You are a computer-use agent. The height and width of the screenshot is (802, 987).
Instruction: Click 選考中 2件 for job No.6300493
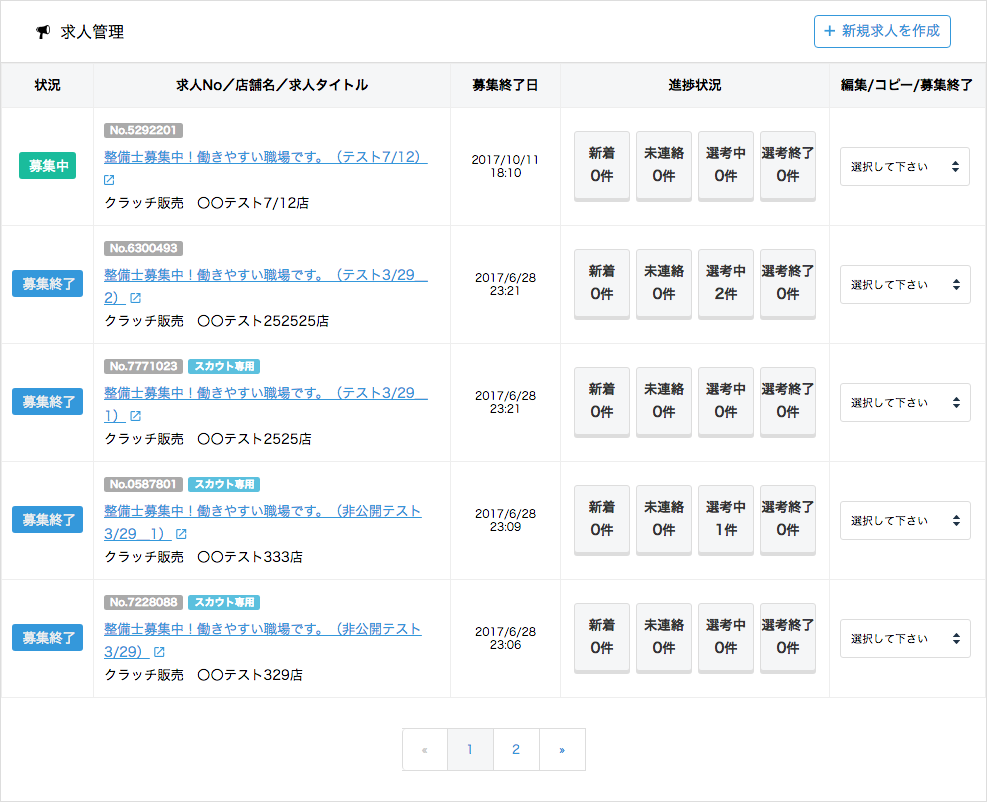coord(726,283)
